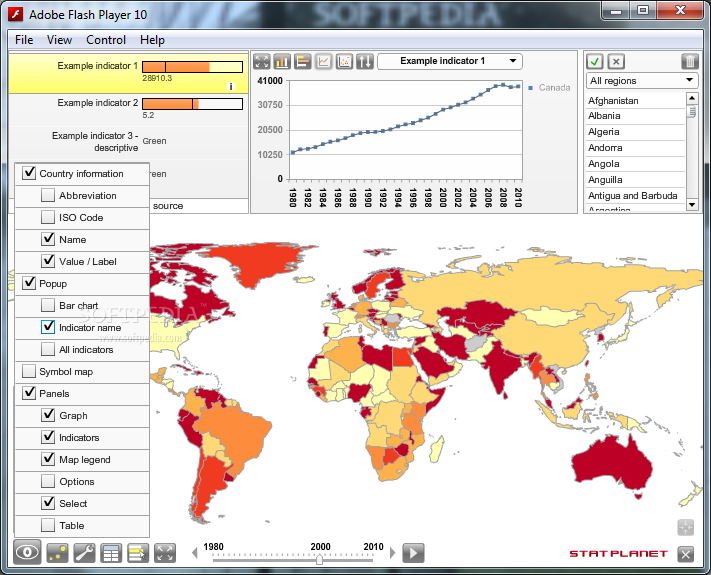Open the map symbols dots icon
The width and height of the screenshot is (711, 575).
click(x=58, y=553)
